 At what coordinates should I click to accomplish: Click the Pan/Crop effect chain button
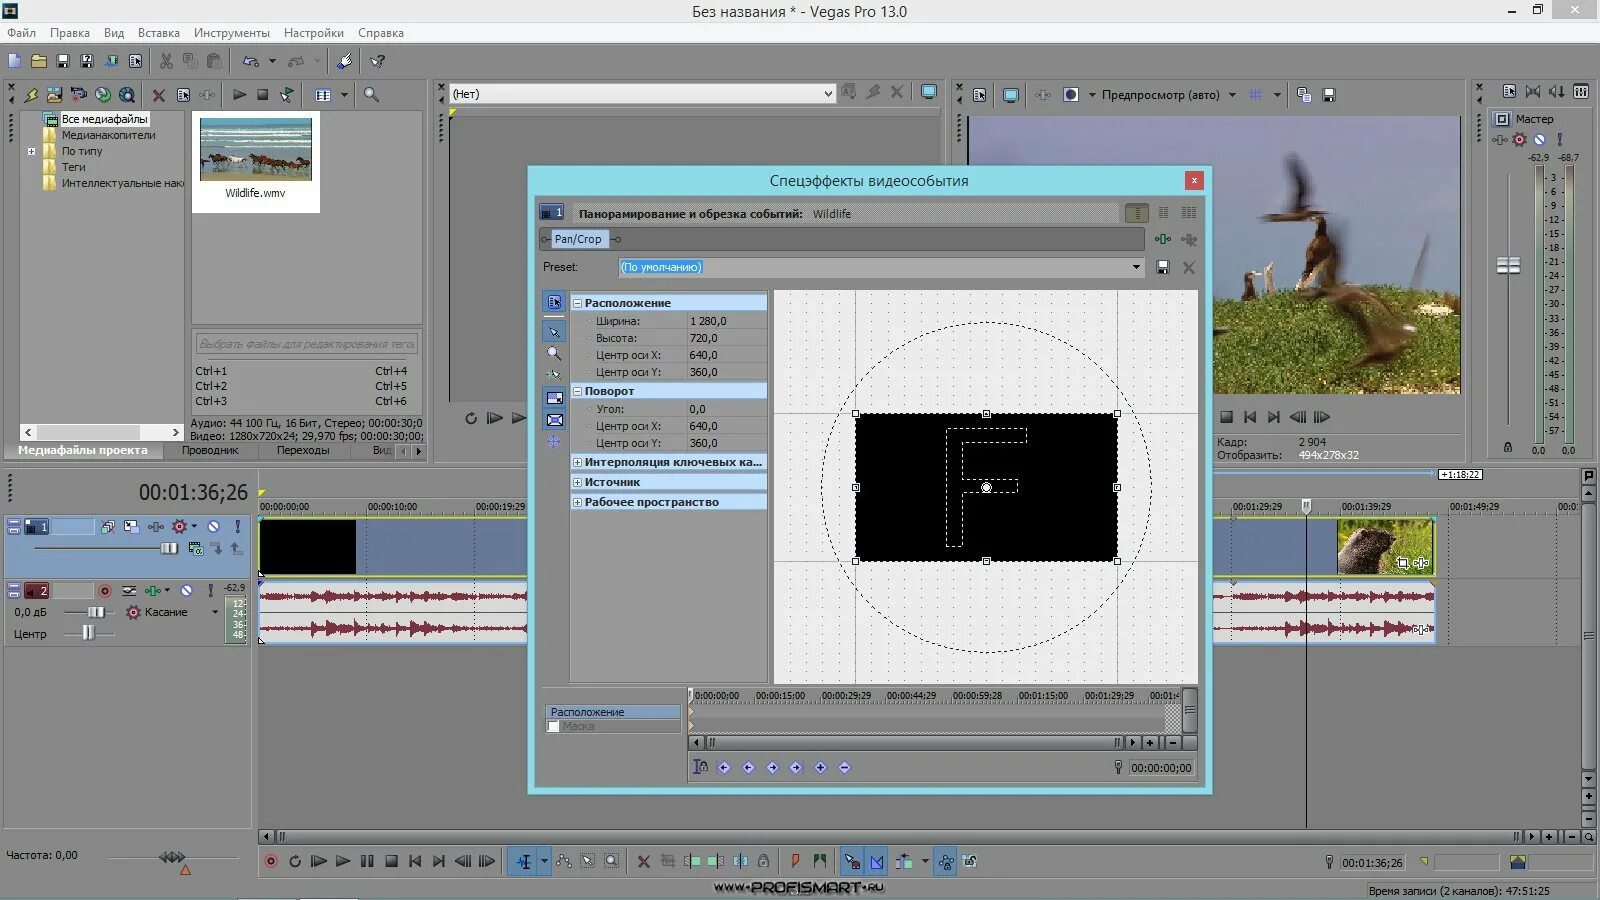(x=578, y=239)
